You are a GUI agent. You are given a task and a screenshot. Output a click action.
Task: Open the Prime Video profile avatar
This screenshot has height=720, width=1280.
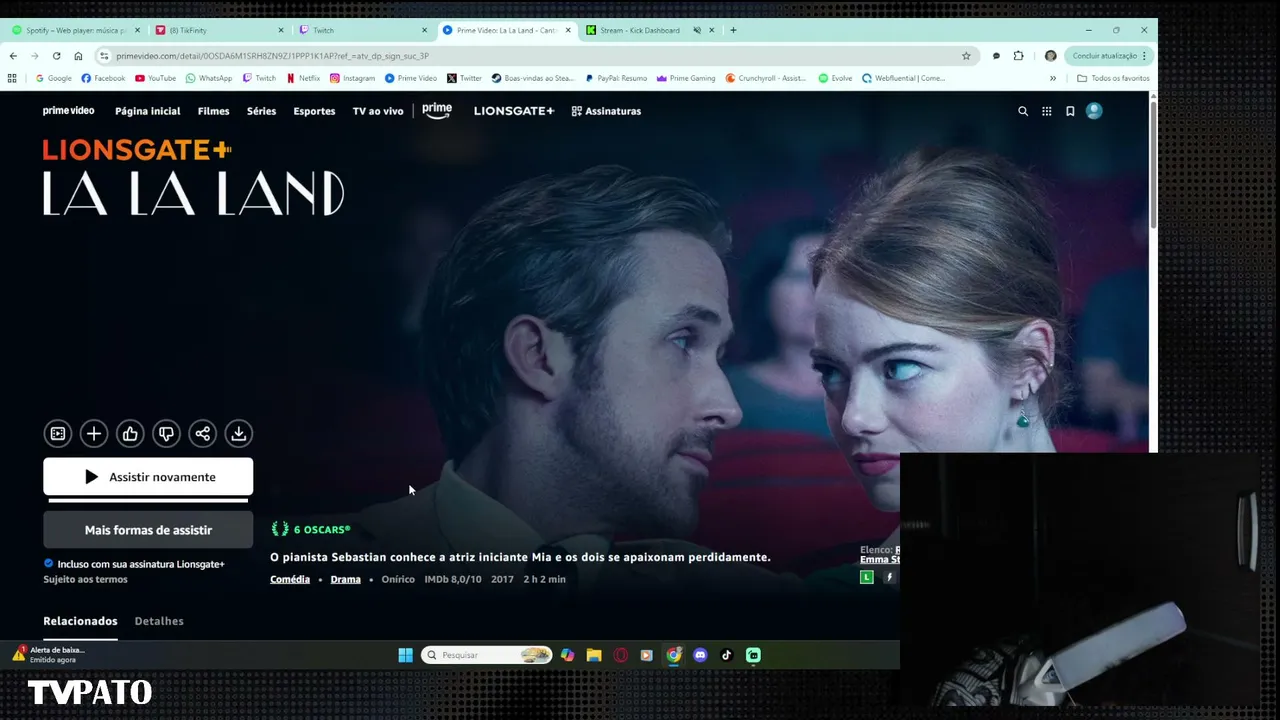pyautogui.click(x=1094, y=111)
